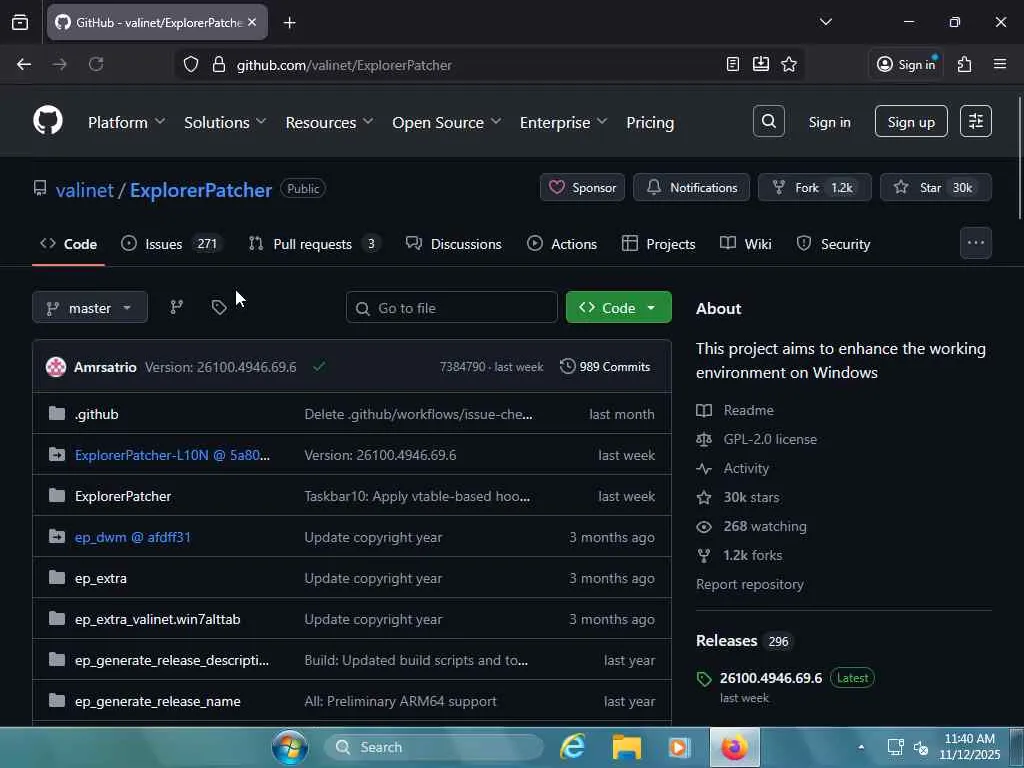Star the repository with Star 30k button

pos(936,187)
